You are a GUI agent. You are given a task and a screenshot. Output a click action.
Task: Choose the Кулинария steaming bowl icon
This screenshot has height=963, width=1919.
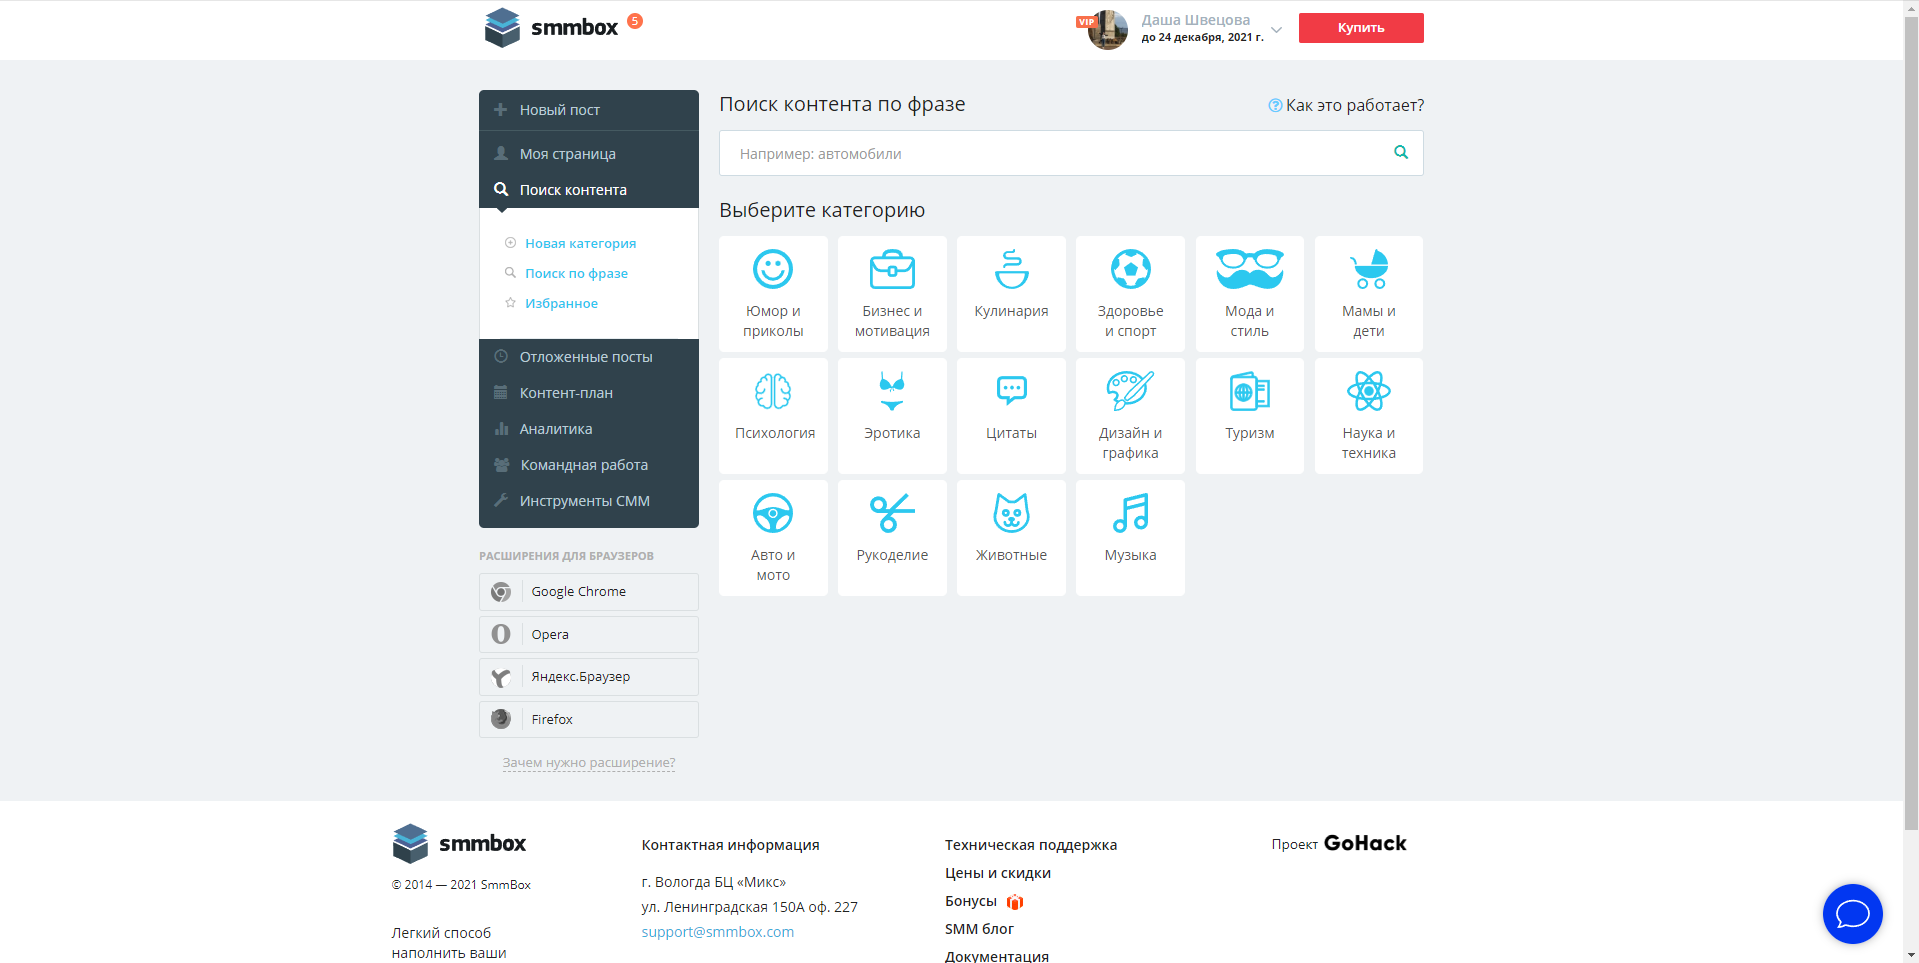tap(1011, 269)
